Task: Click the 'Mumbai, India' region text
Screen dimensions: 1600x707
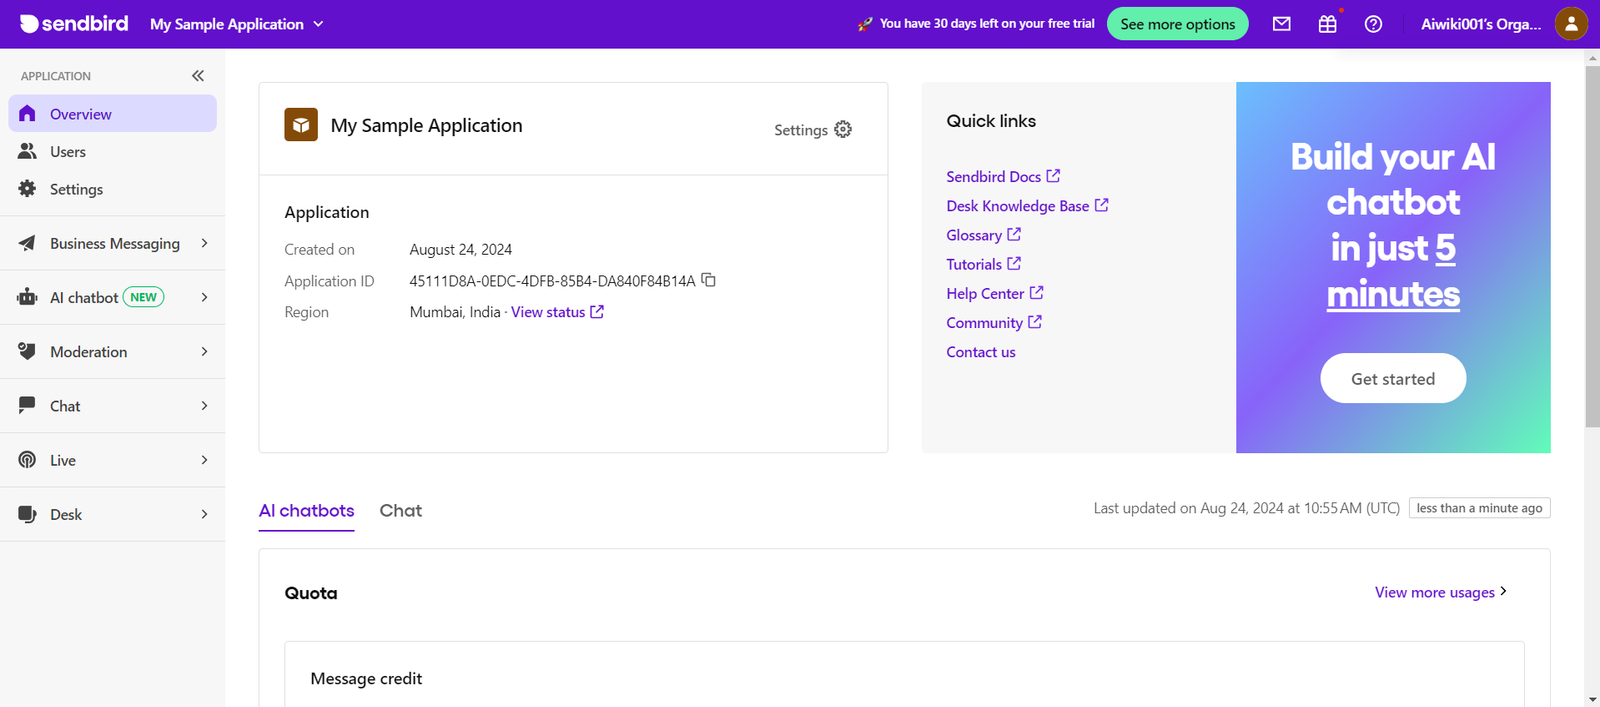Action: coord(455,312)
